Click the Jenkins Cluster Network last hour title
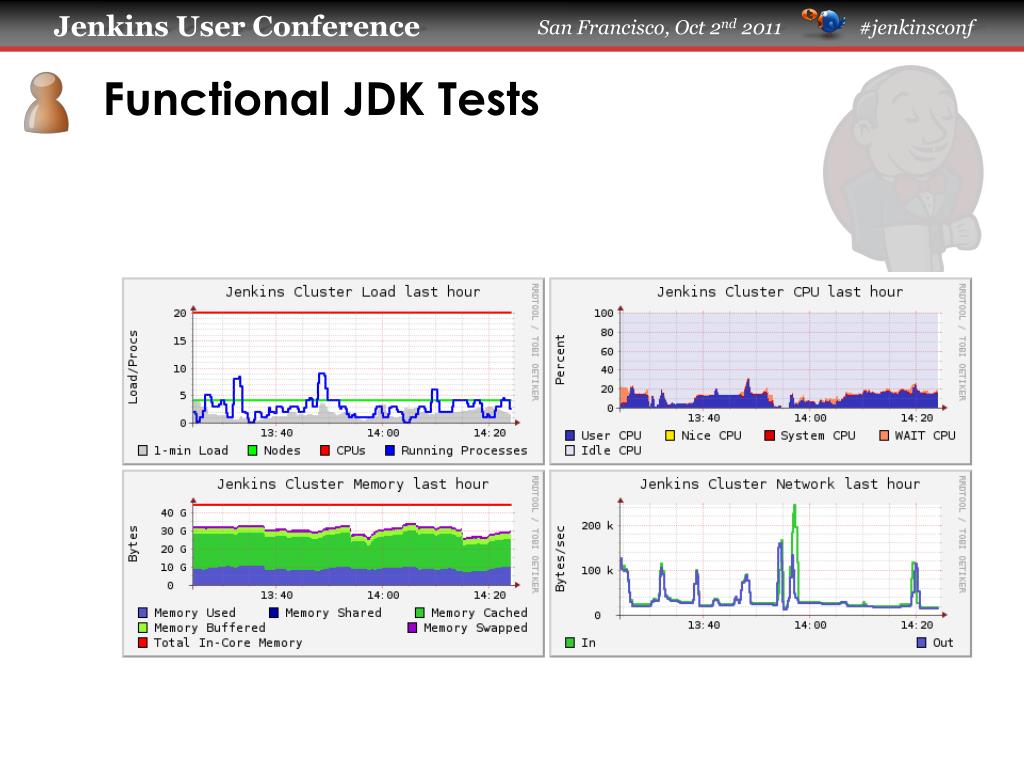Viewport: 1024px width, 768px height. (780, 484)
